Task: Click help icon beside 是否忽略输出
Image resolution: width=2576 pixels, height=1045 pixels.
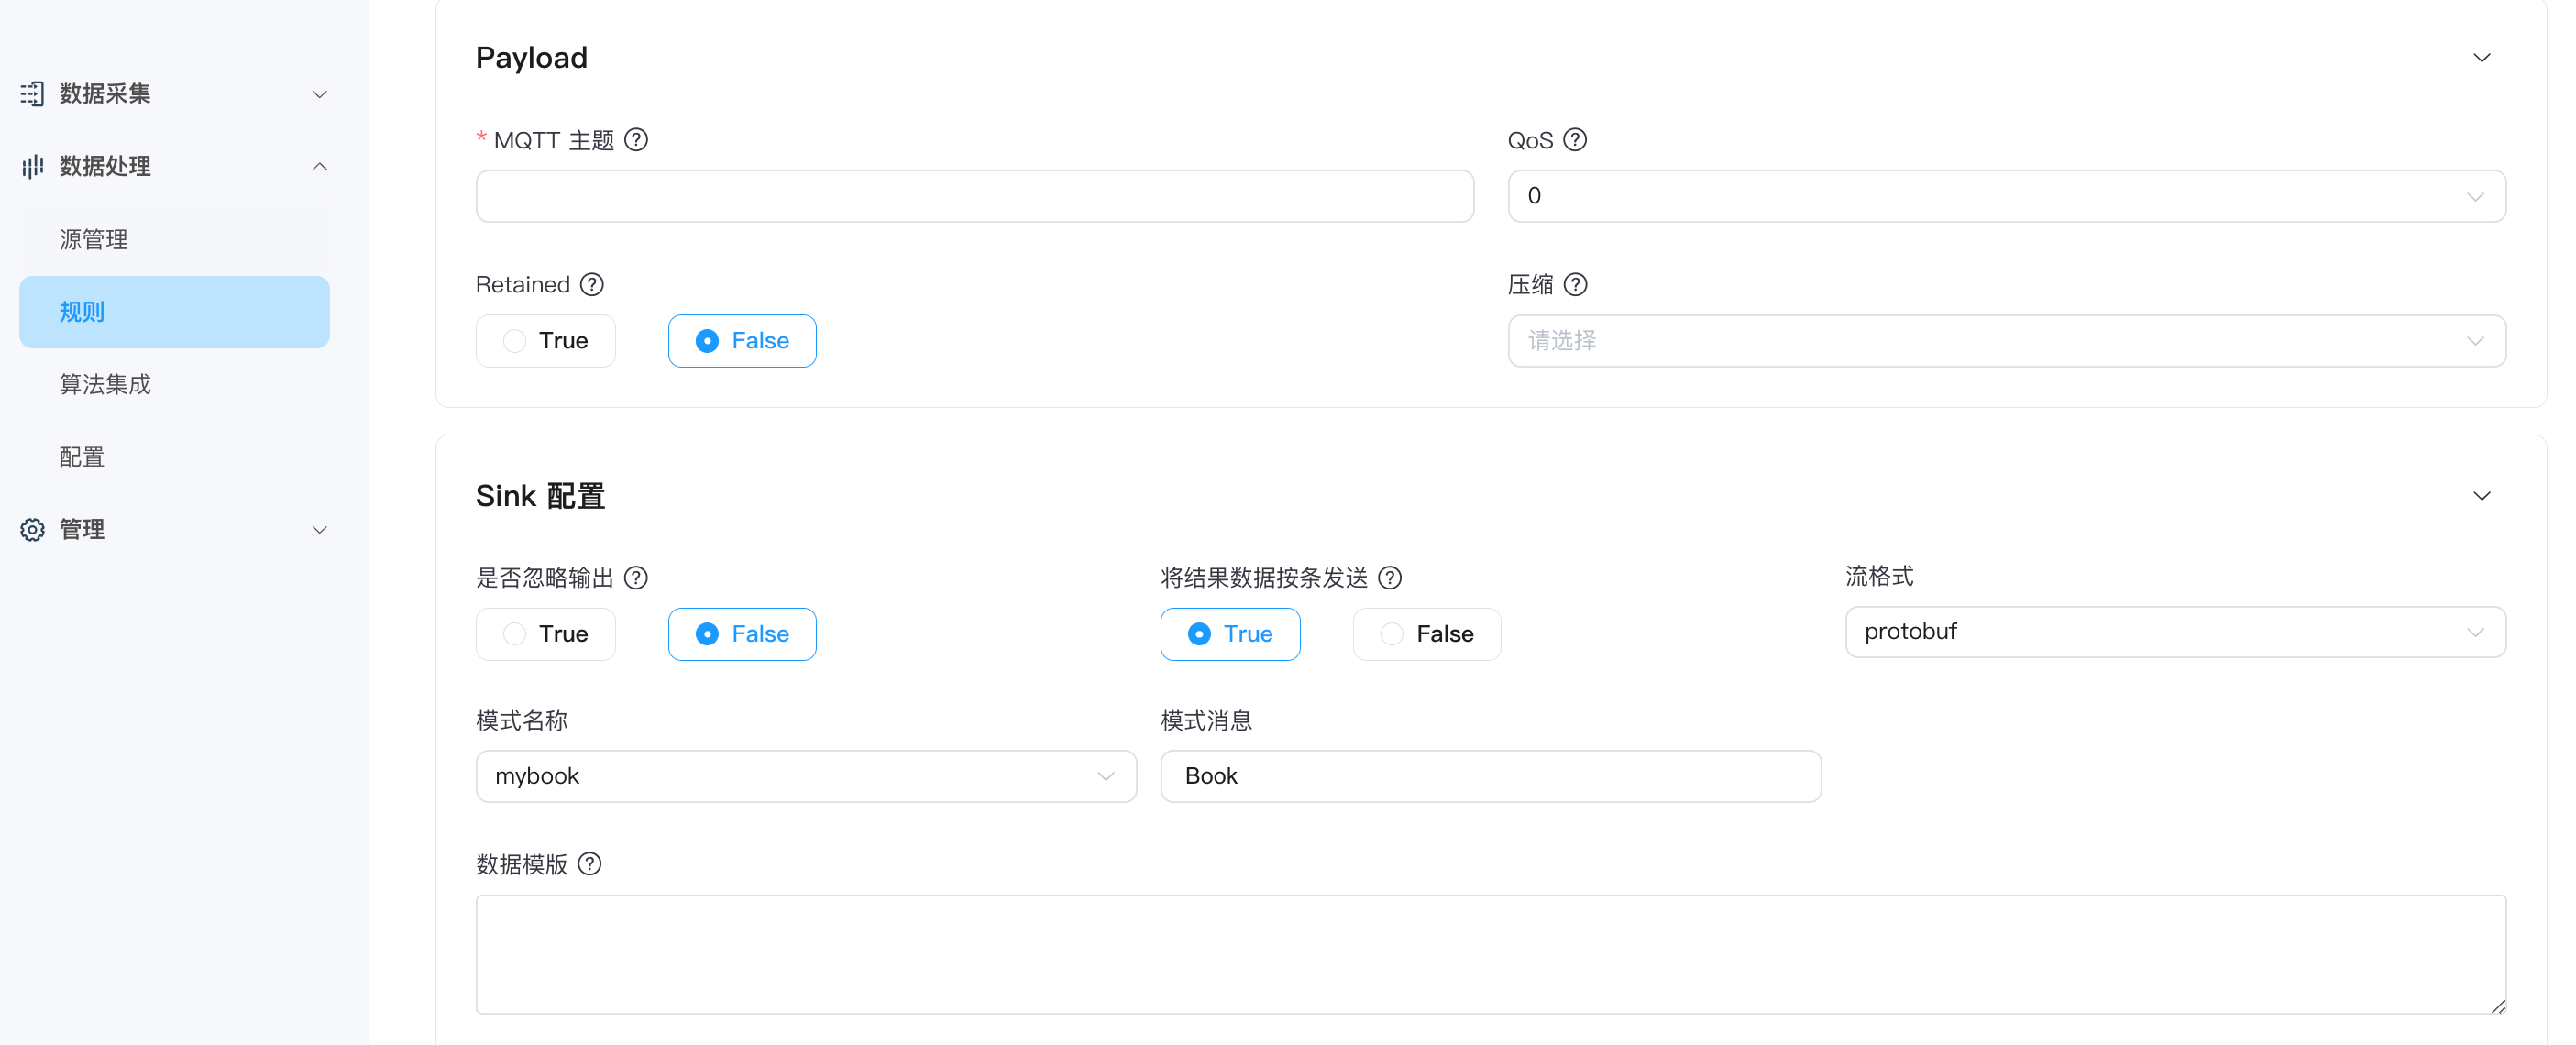Action: click(636, 578)
